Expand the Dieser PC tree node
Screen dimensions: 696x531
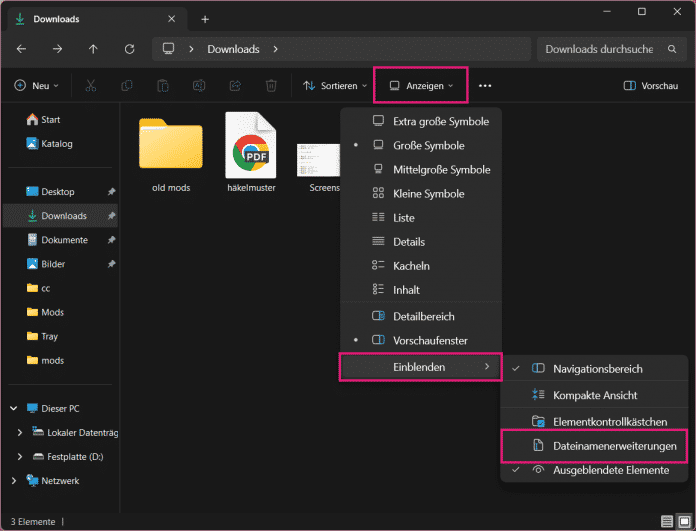tap(14, 409)
